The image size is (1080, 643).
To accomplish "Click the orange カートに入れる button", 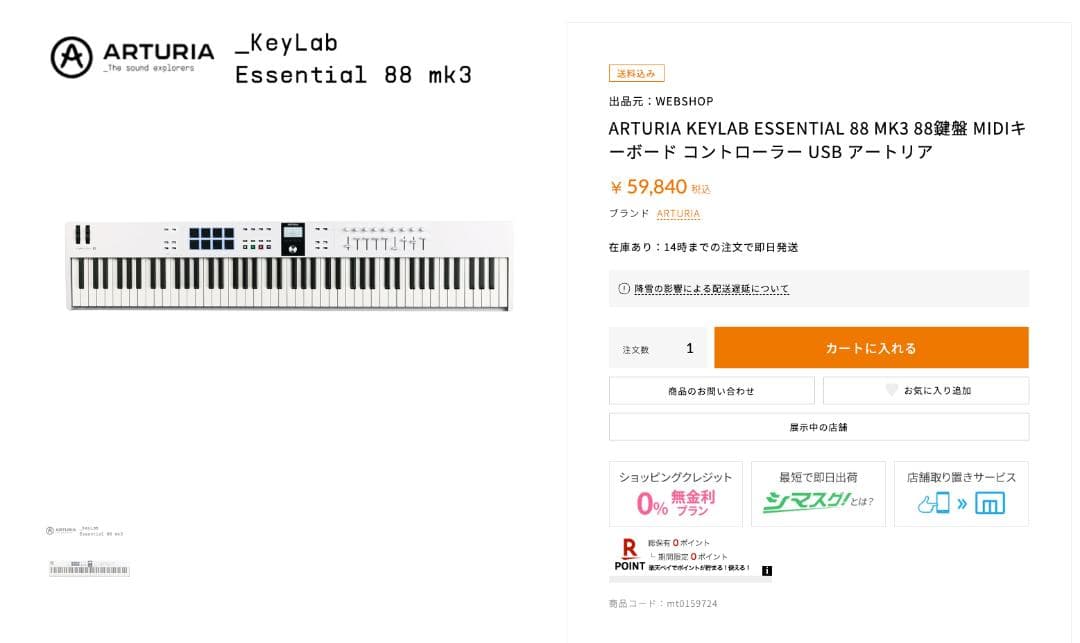I will (868, 347).
